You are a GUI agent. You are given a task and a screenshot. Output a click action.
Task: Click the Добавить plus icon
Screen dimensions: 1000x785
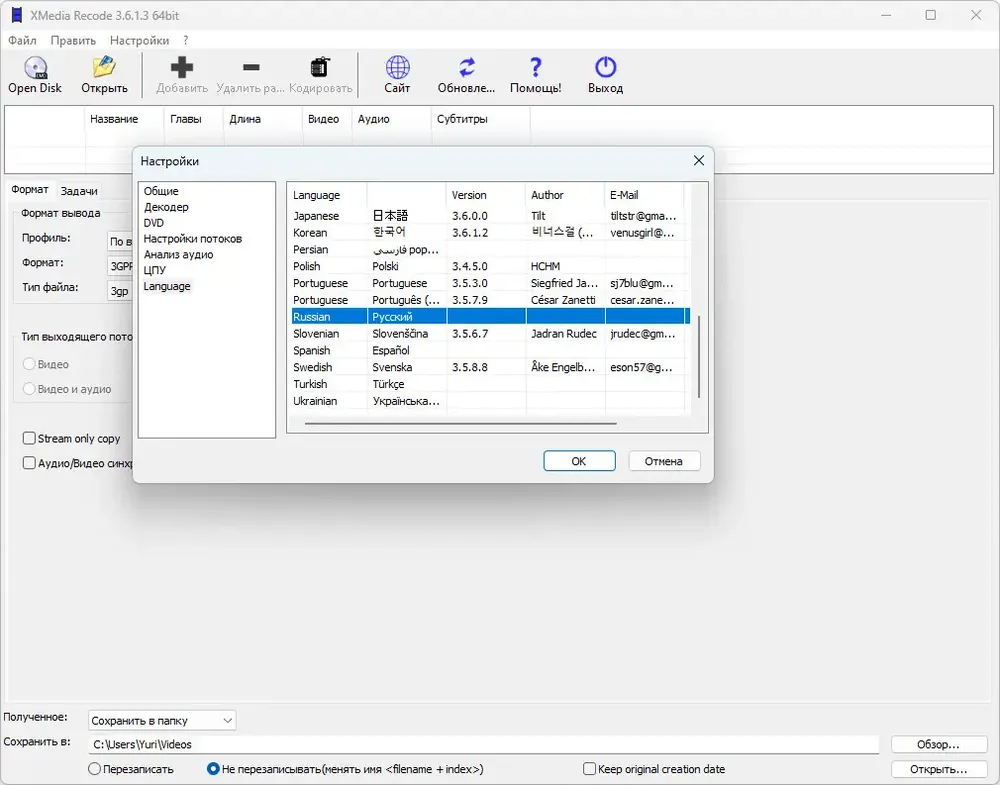click(x=182, y=67)
